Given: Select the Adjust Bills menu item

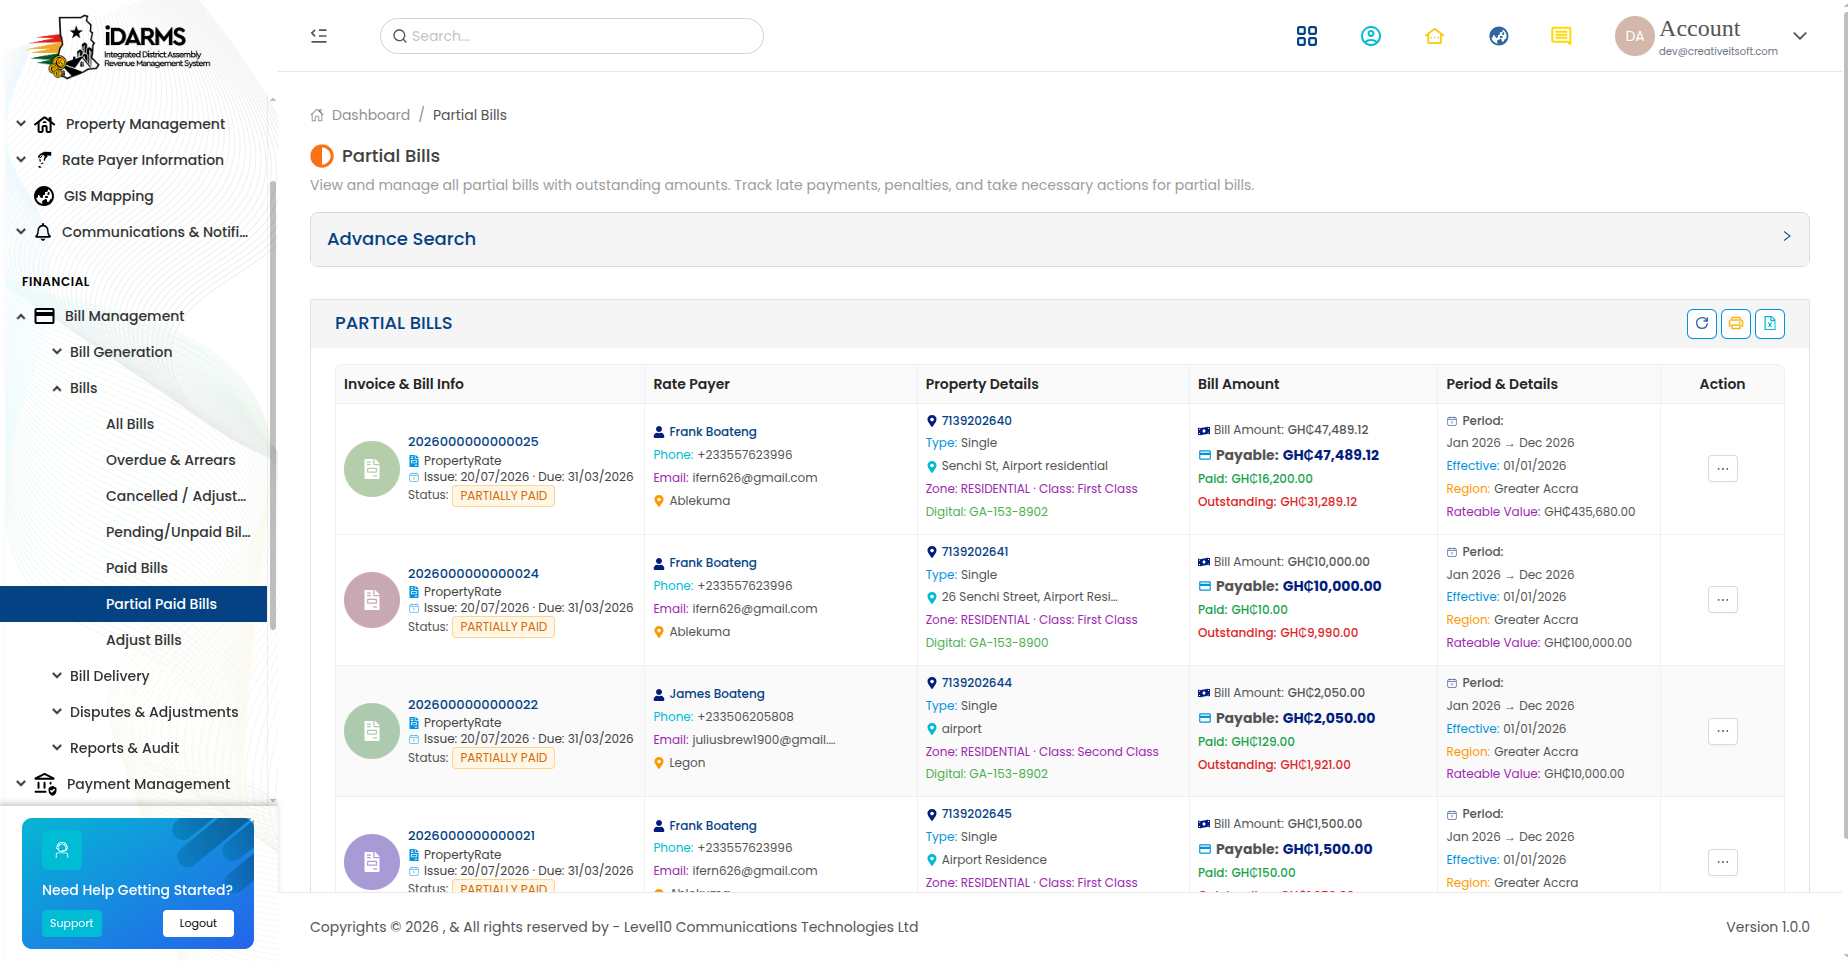Looking at the screenshot, I should pos(144,640).
